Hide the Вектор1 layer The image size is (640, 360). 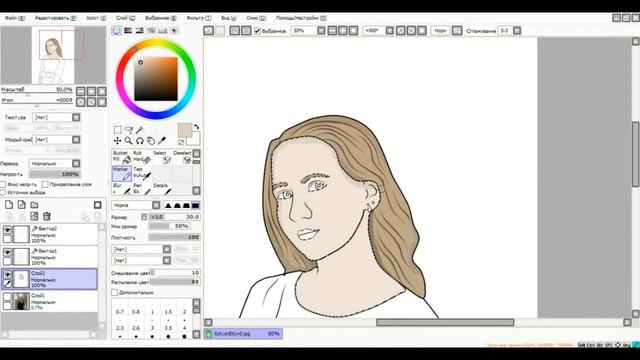tap(7, 253)
